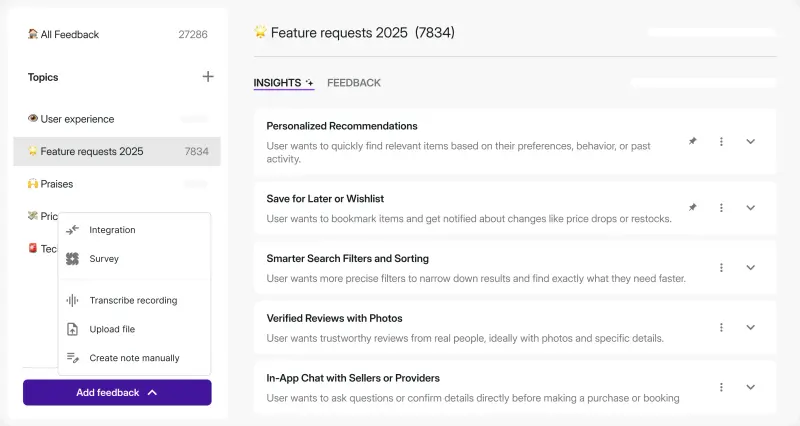Click the 27286 count beside All Feedback

coord(193,34)
